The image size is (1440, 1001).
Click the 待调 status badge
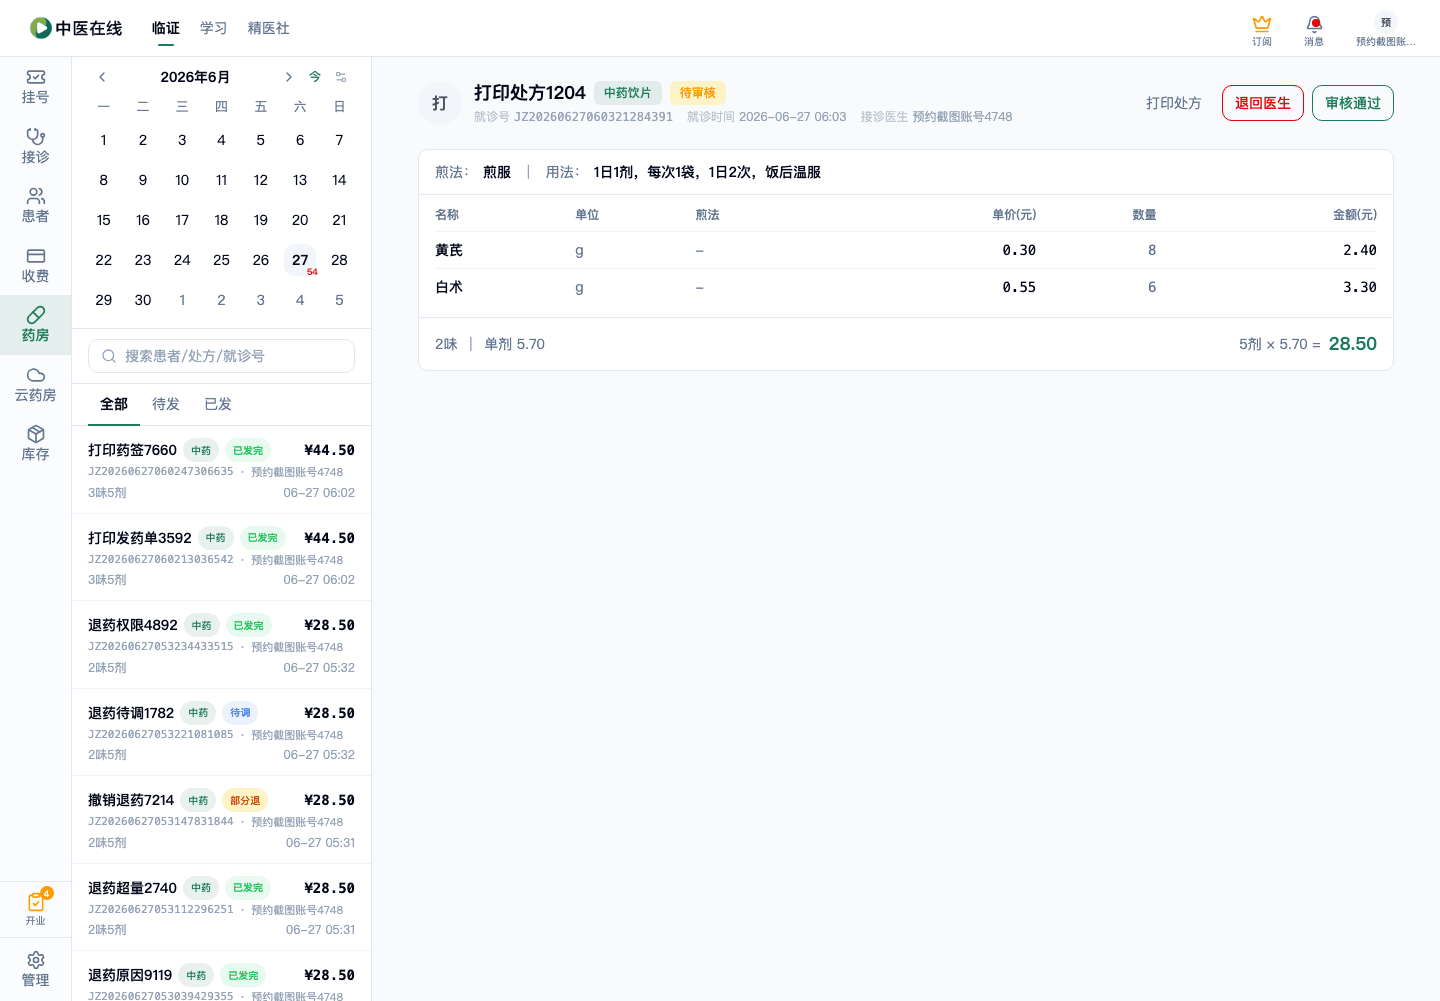point(240,713)
